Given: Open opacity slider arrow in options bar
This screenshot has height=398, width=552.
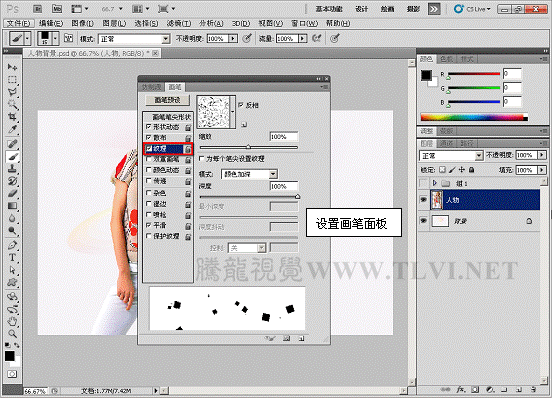Looking at the screenshot, I should tap(233, 38).
